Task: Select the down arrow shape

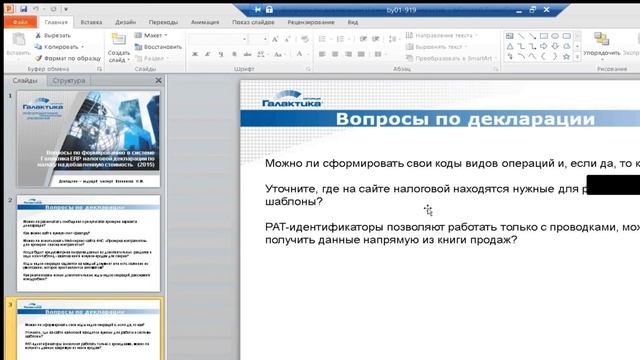Action: click(x=555, y=47)
